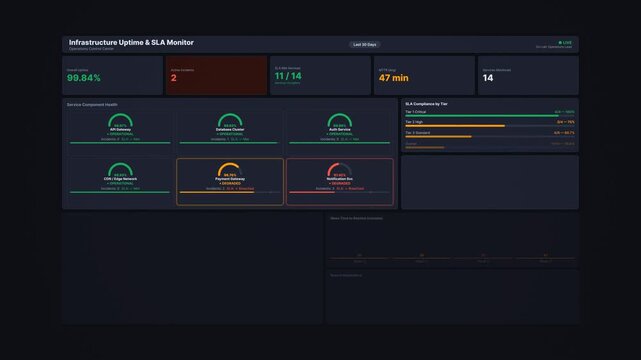Click the CDN / Edge Network uptime gauge
Image resolution: width=641 pixels, height=360 pixels.
pyautogui.click(x=120, y=169)
